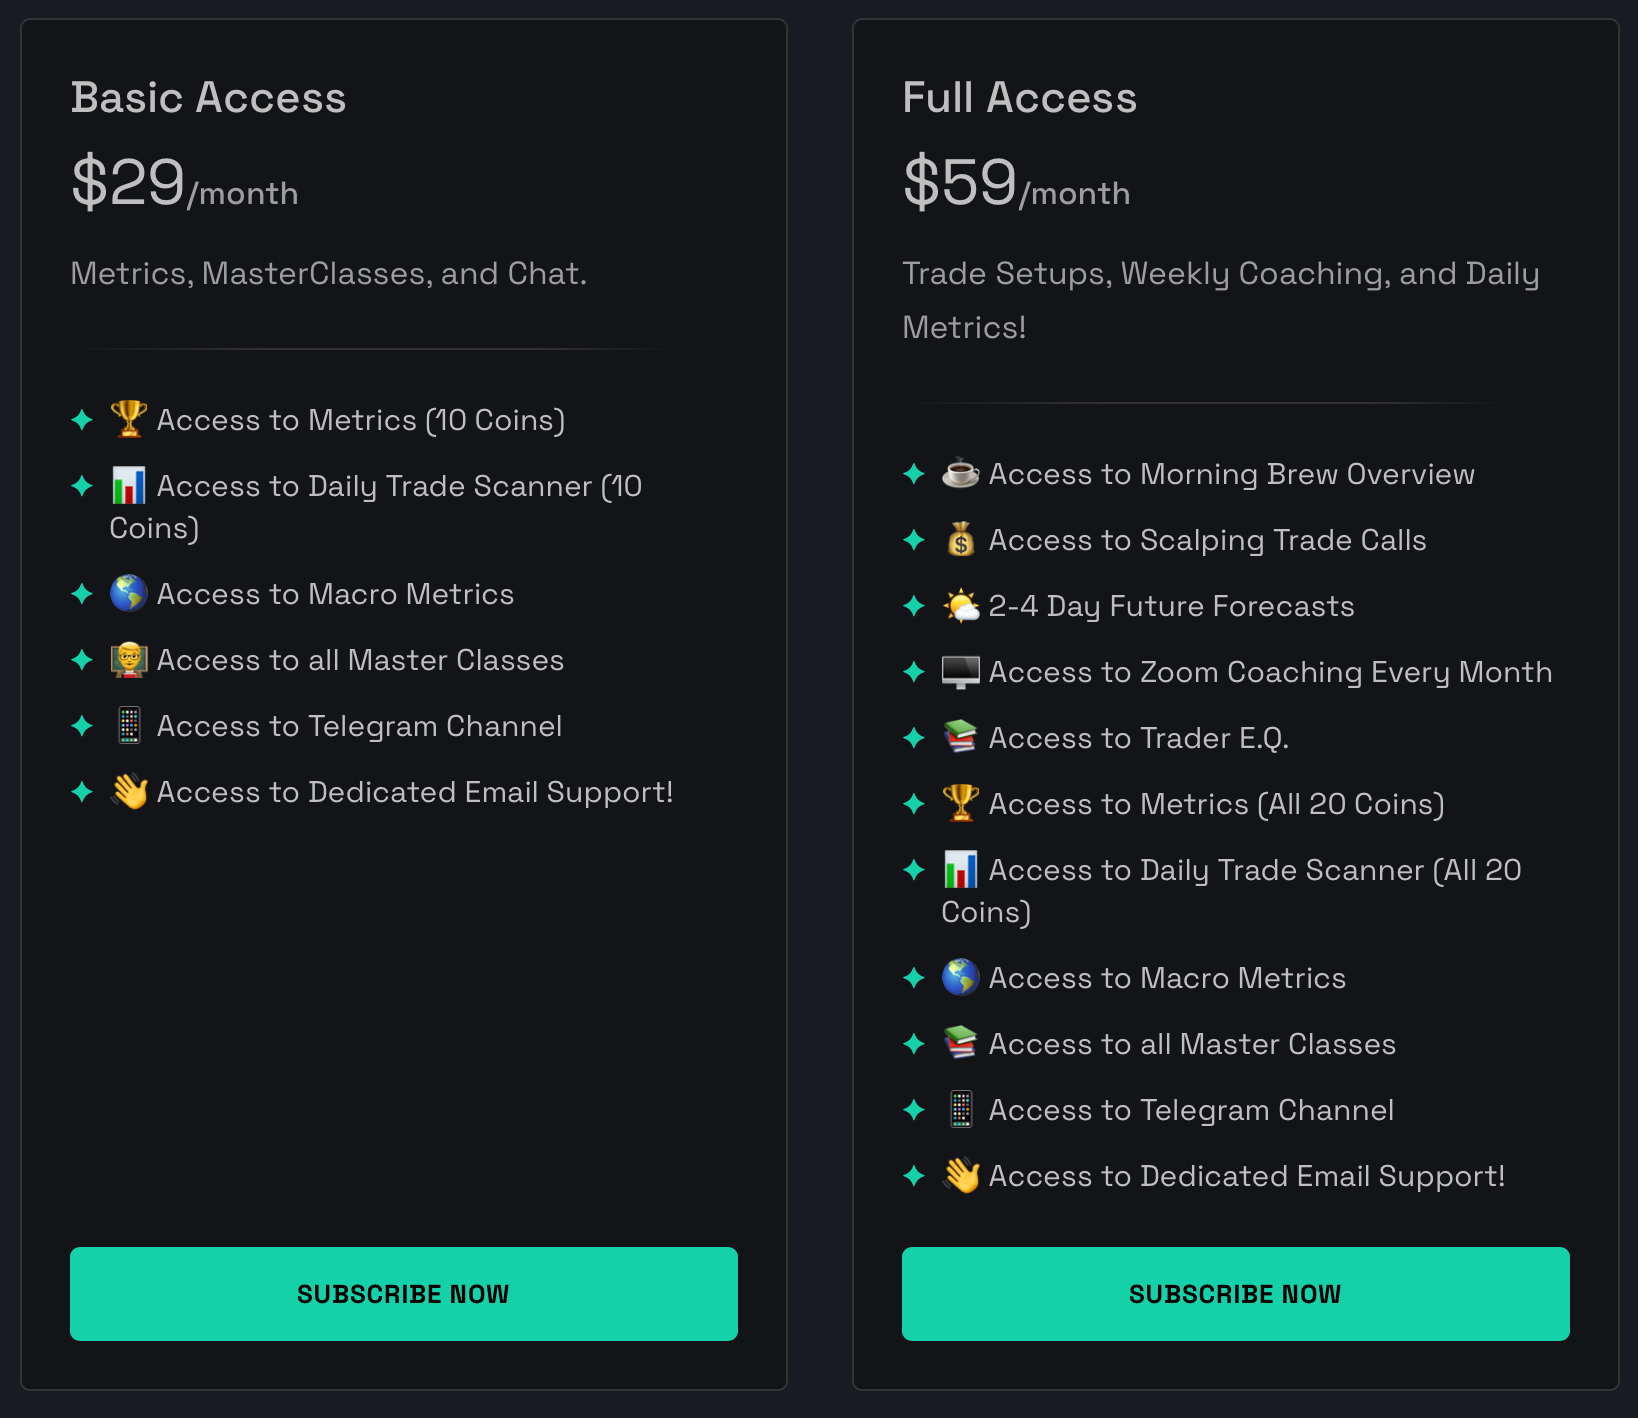The width and height of the screenshot is (1638, 1418).
Task: Click Access to Scalping Trade Calls text
Action: click(1207, 540)
